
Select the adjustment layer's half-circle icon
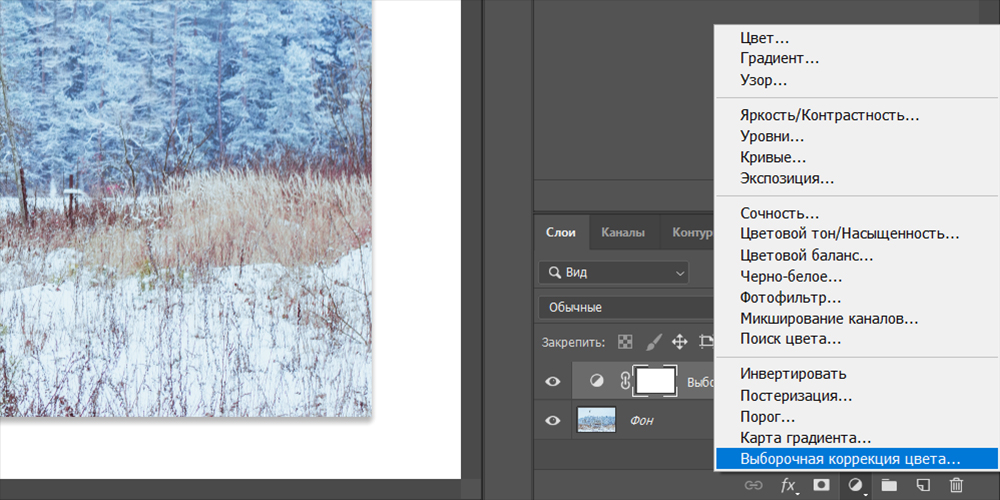click(x=596, y=382)
